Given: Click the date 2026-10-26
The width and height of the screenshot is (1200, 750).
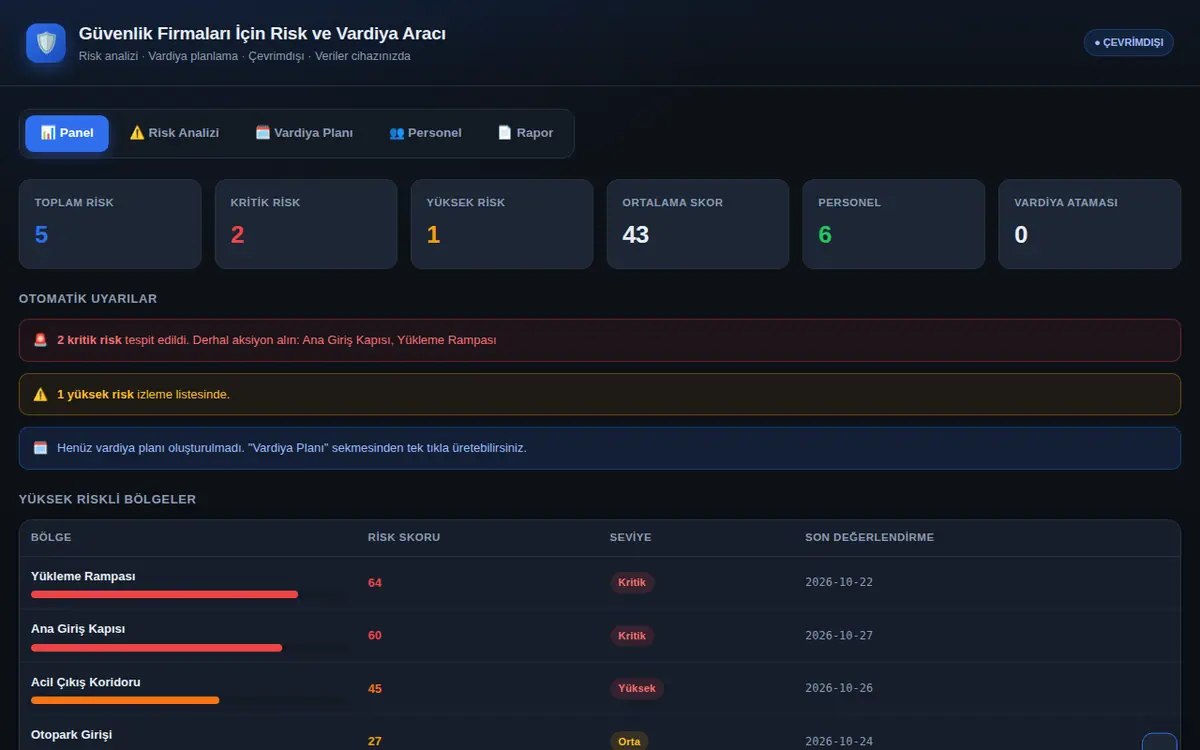Looking at the screenshot, I should tap(839, 688).
